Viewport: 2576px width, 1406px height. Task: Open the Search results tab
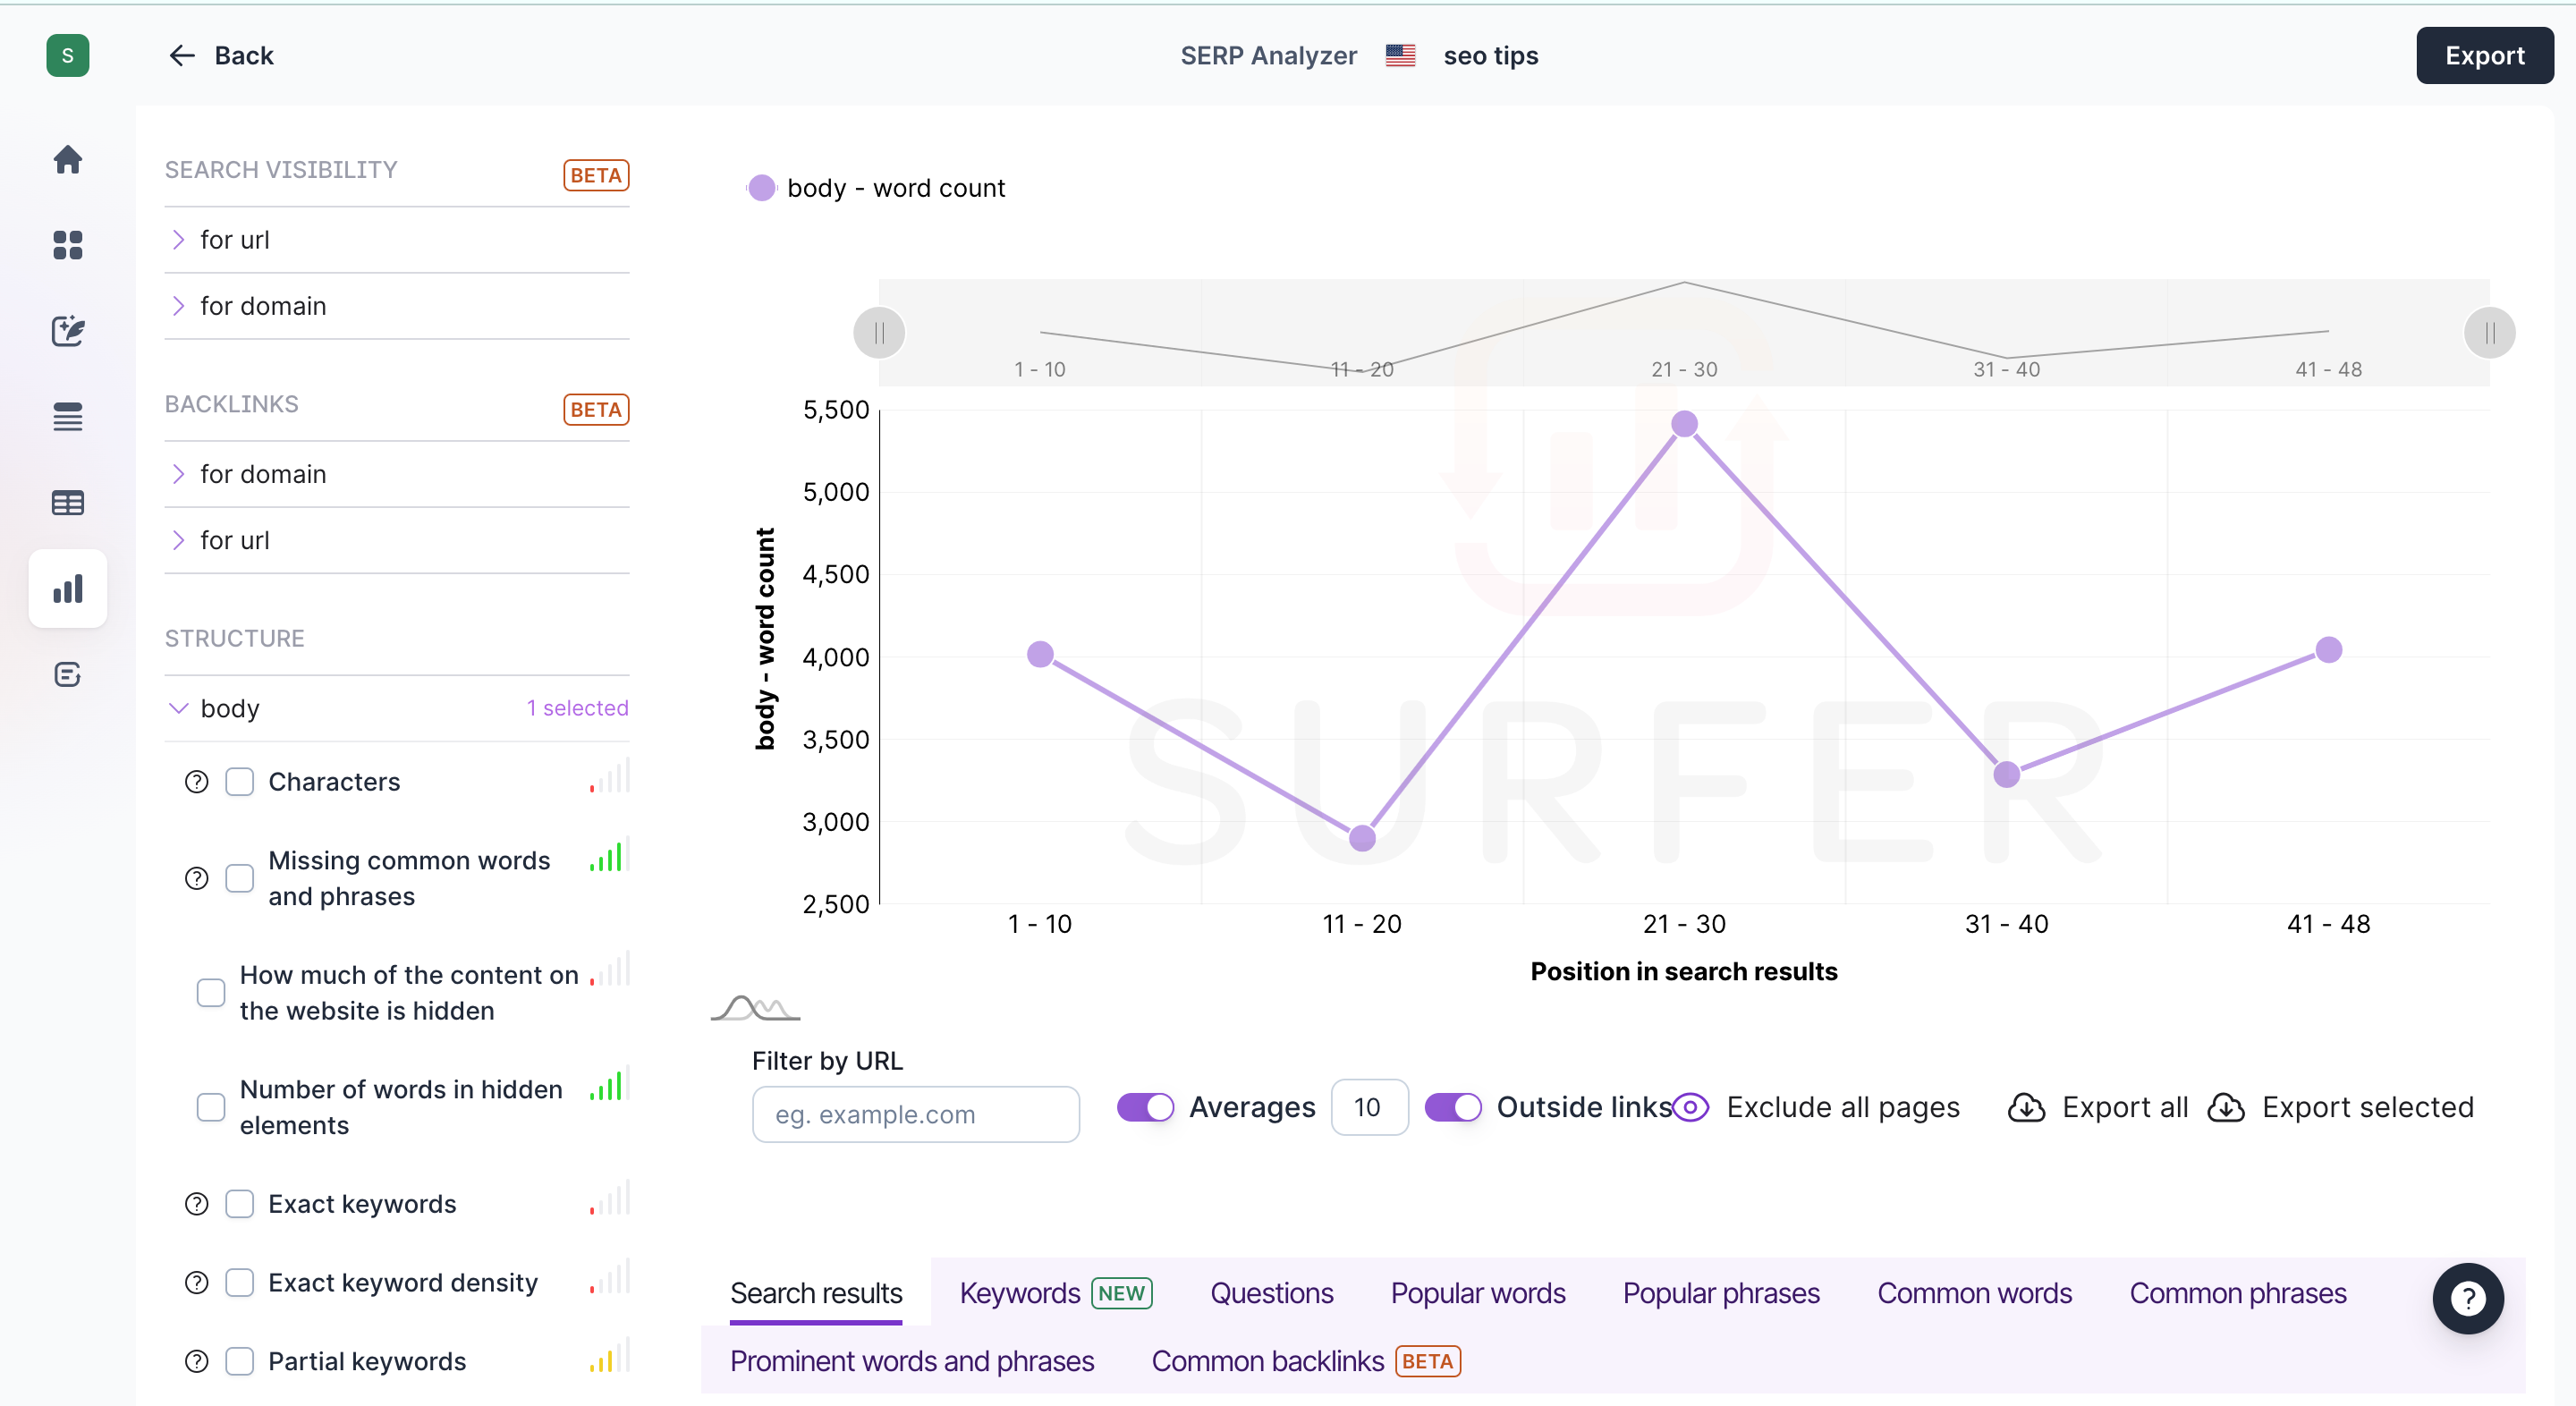816,1293
